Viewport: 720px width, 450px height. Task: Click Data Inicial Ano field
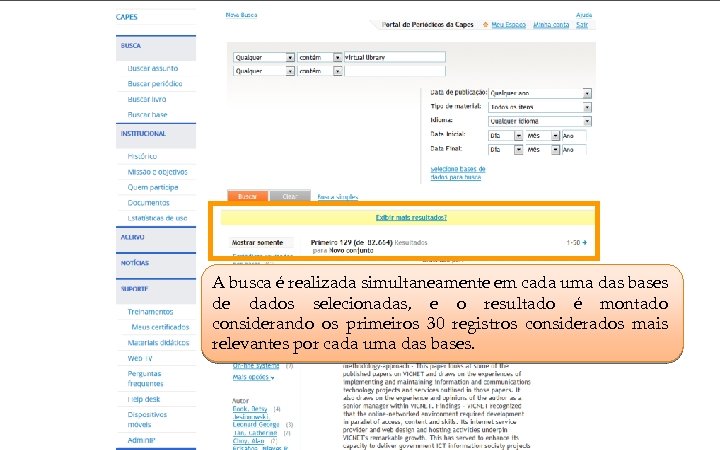pos(574,136)
